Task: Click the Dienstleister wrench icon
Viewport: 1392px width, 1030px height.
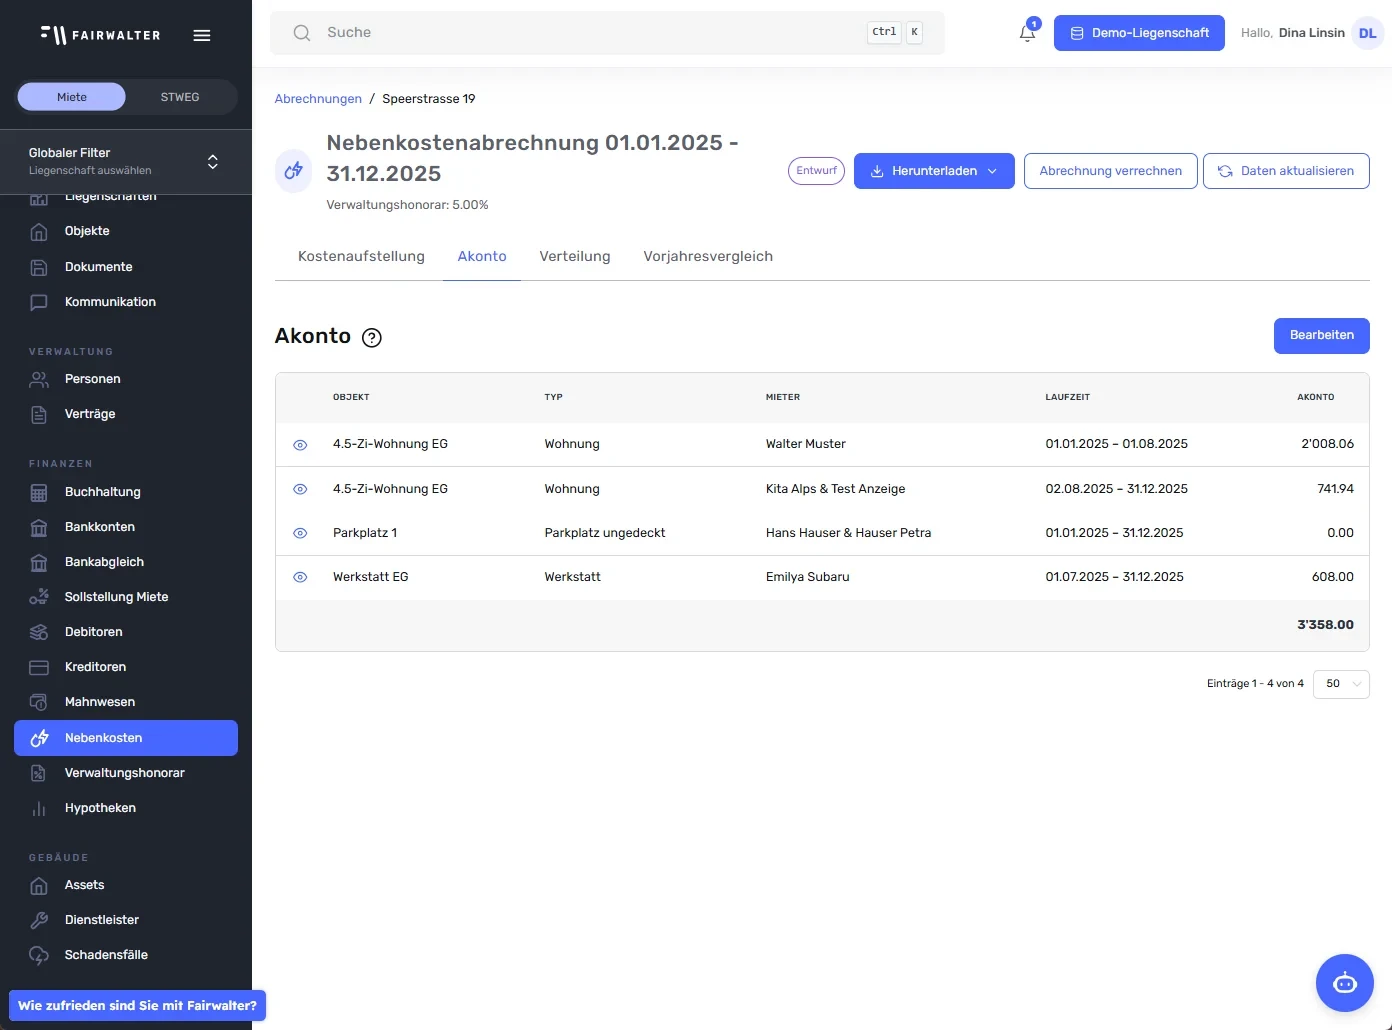Action: [39, 920]
